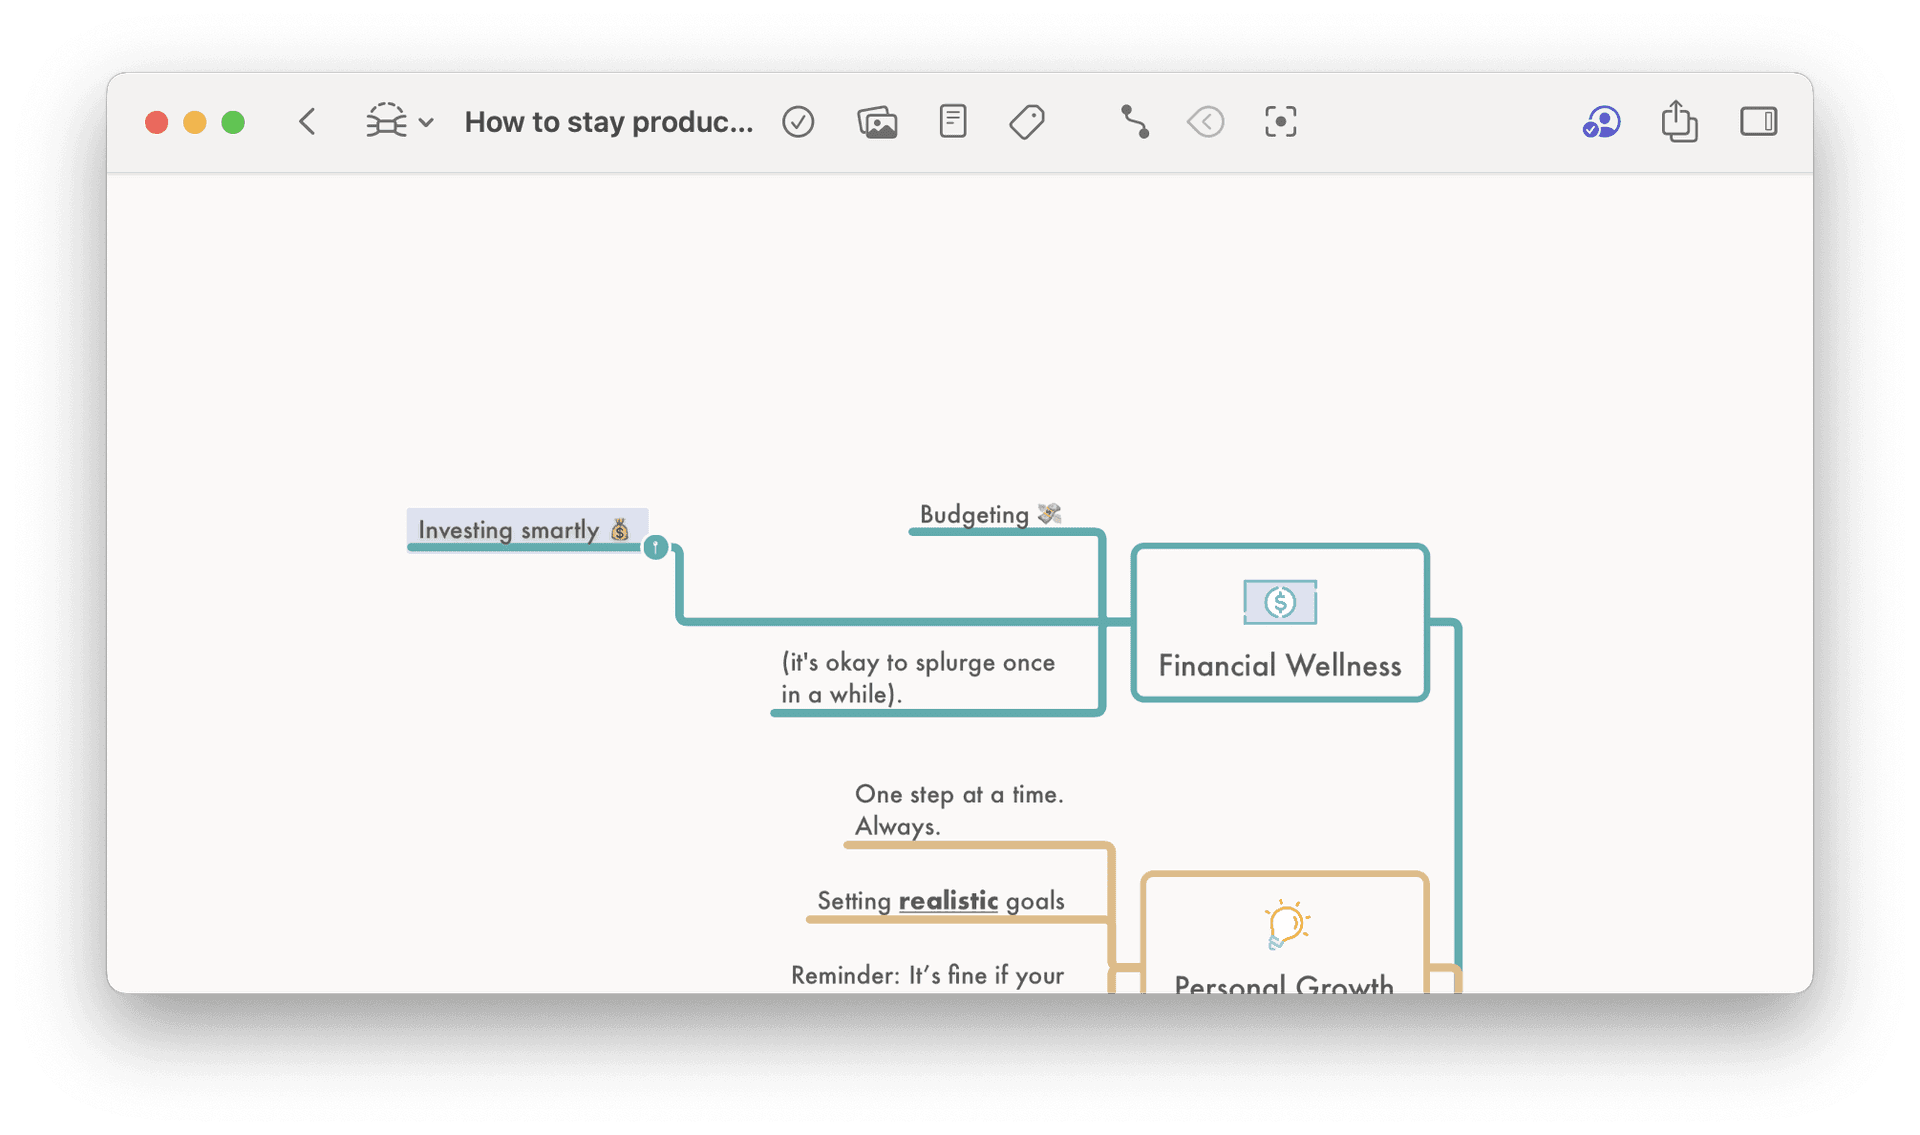Click Setting realistic goals node

(940, 901)
